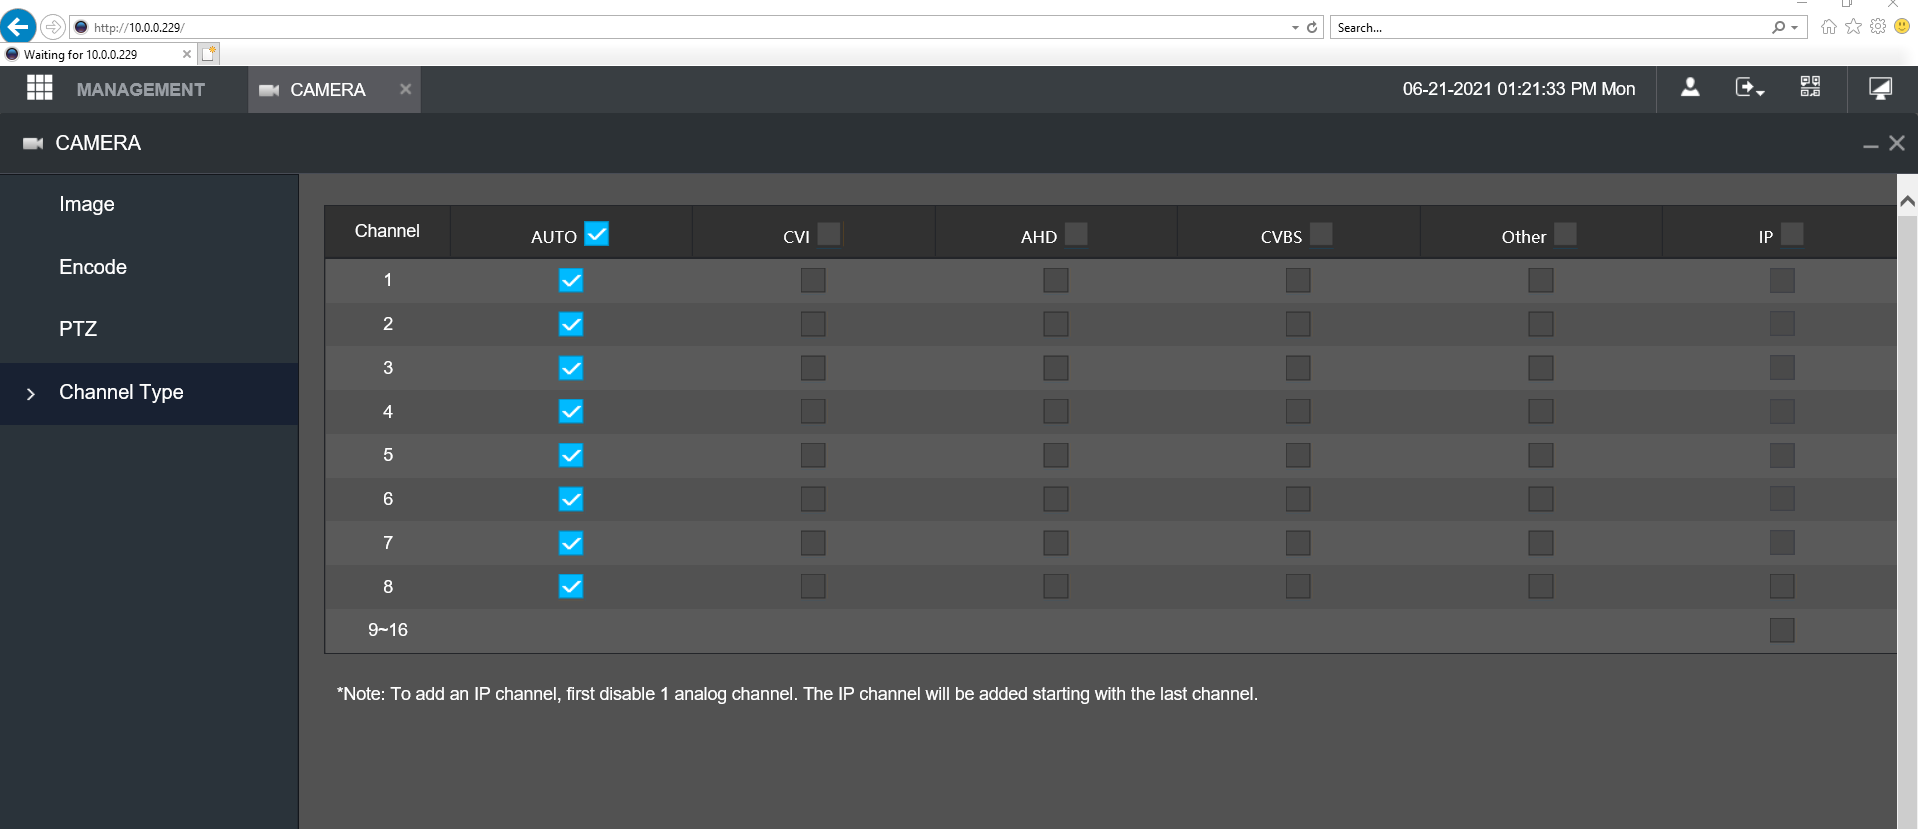Select Channel Type in sidebar
The height and width of the screenshot is (829, 1918).
tap(149, 393)
